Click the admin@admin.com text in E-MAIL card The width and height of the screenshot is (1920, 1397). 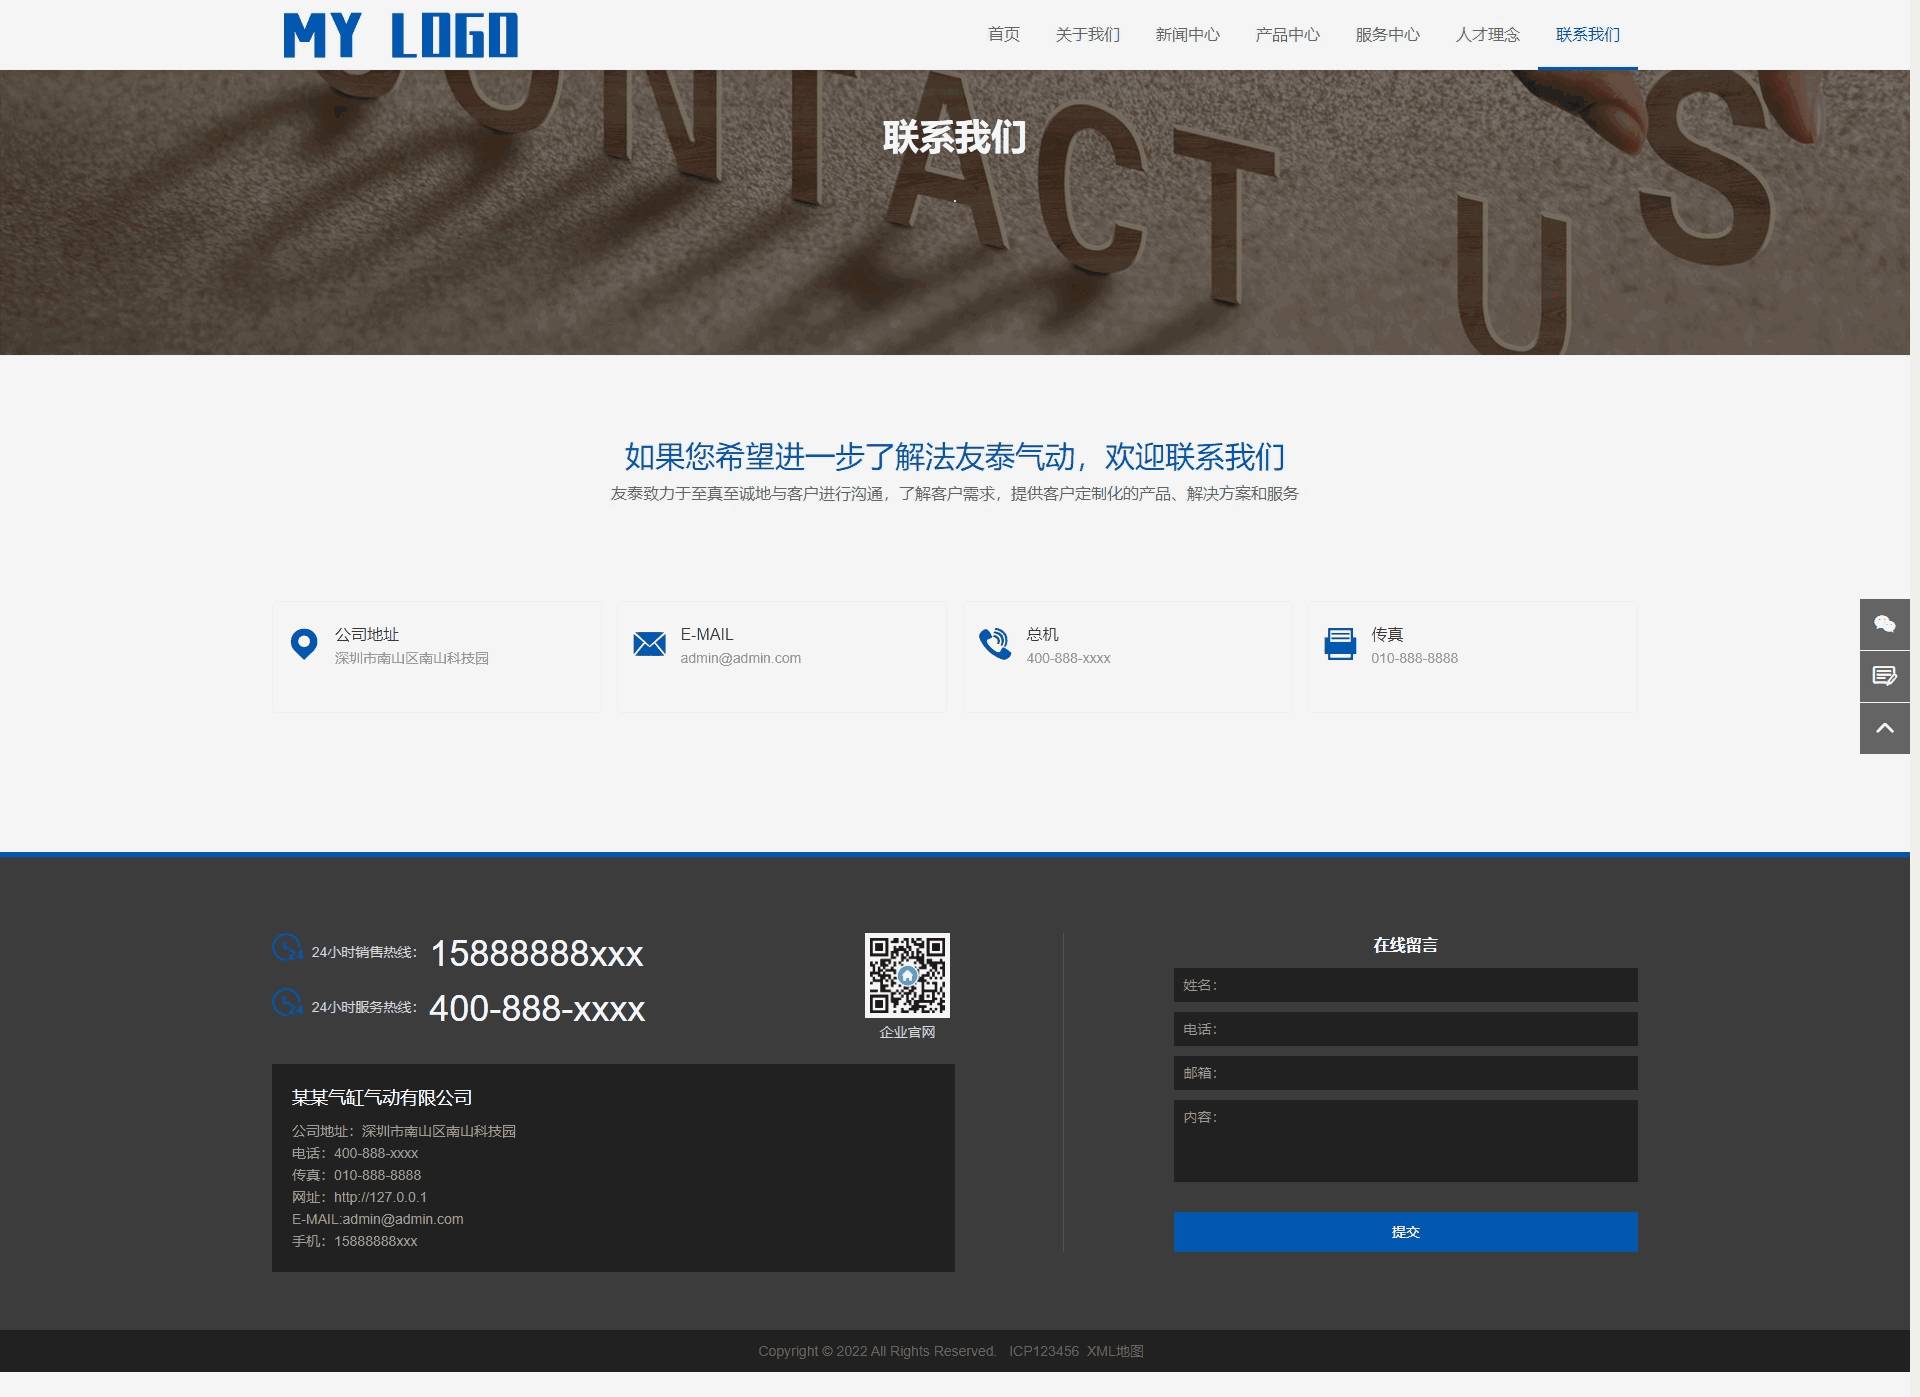point(741,658)
